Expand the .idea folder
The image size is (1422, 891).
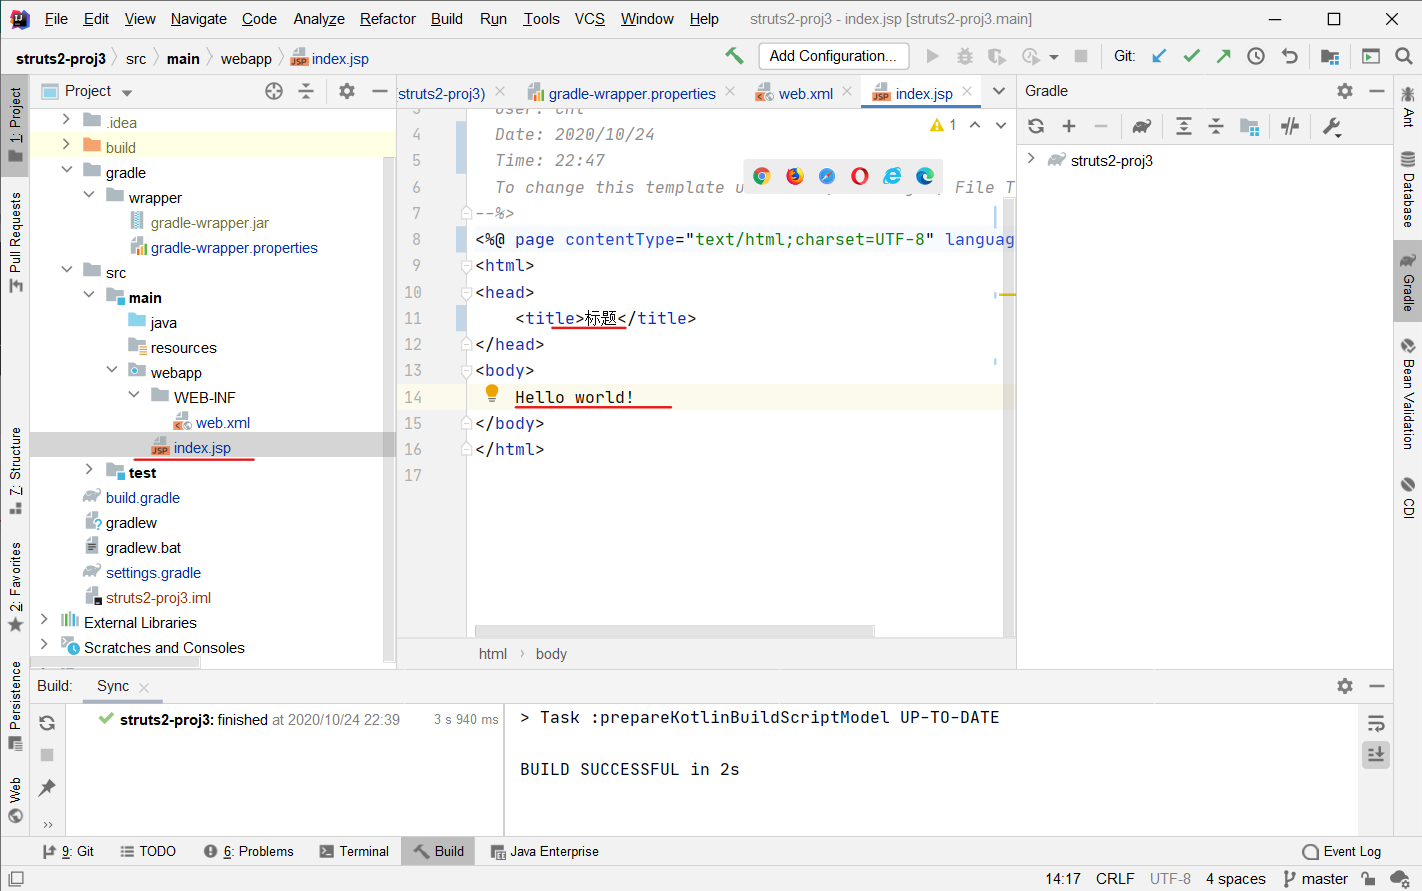coord(66,119)
